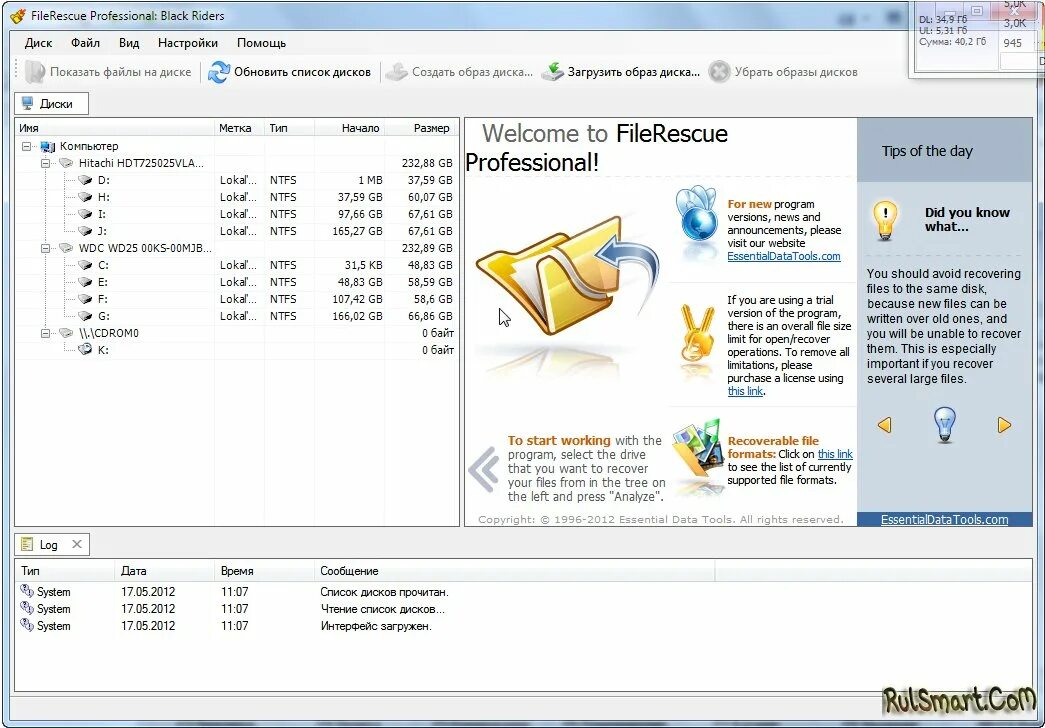Screen dimensions: 1045x728
Task: Open the Помощь menu
Action: [261, 43]
